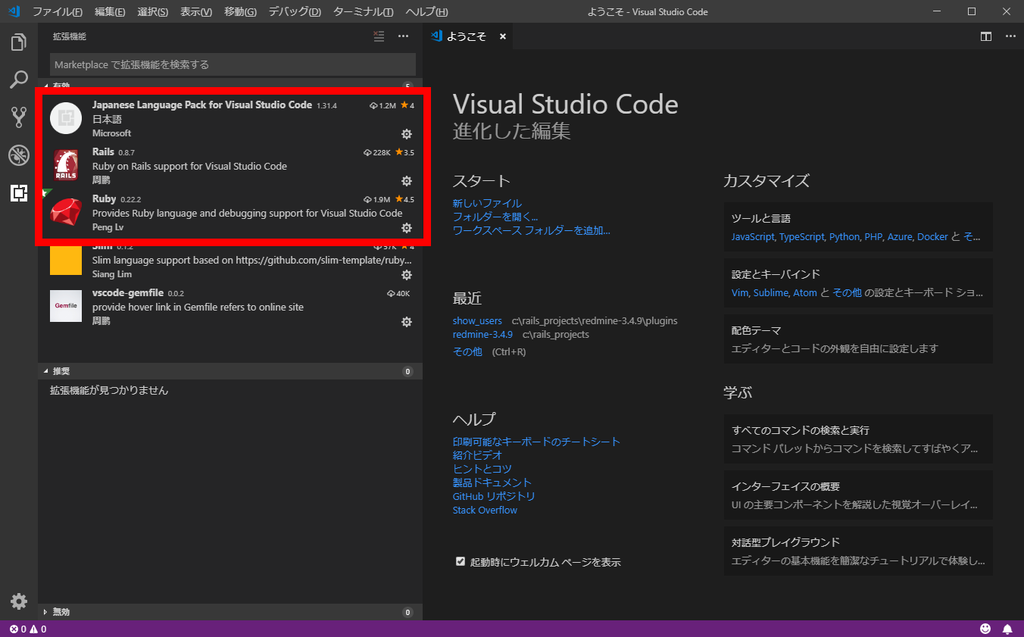The height and width of the screenshot is (637, 1024).
Task: Click the VS Code logo in title bar
Action: (x=14, y=11)
